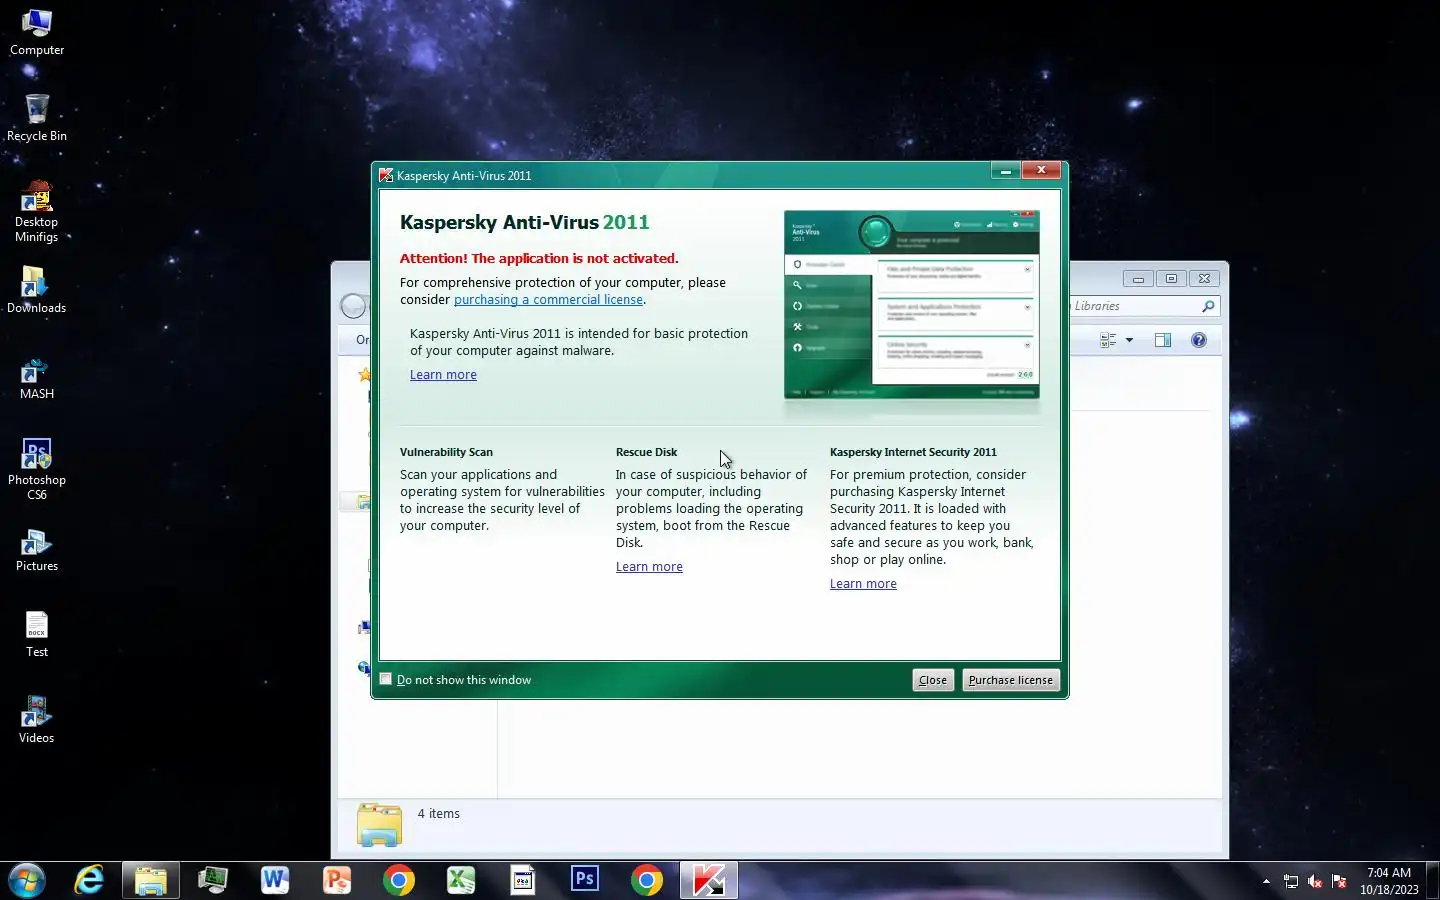
Task: Toggle the preview pane icon in Explorer
Action: 1163,340
